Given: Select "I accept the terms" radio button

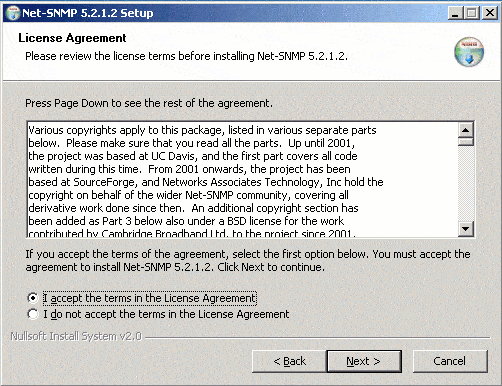Looking at the screenshot, I should 33,298.
